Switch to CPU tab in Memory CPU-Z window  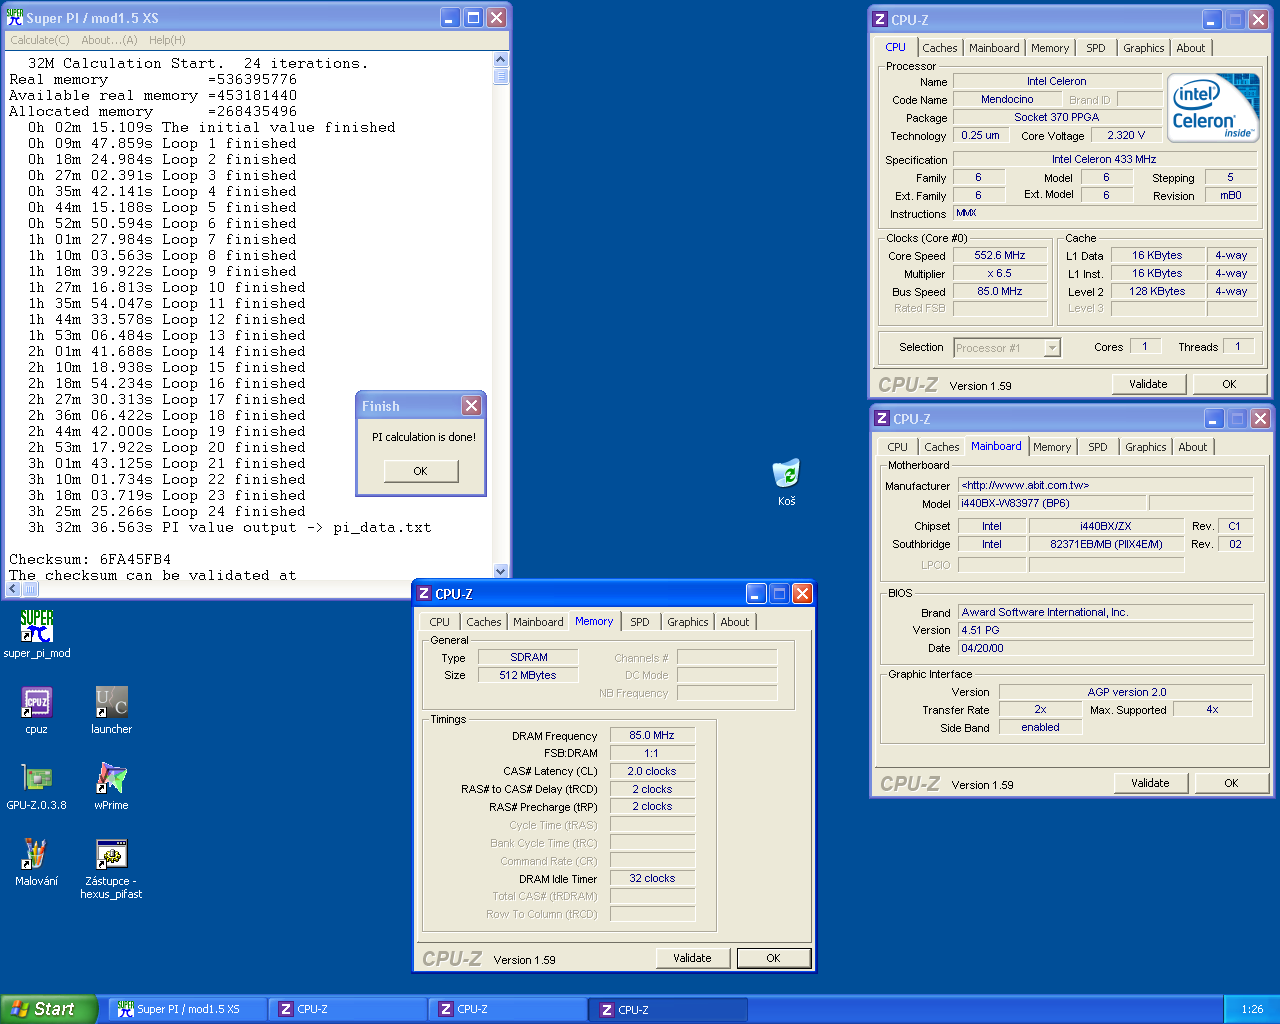click(440, 622)
